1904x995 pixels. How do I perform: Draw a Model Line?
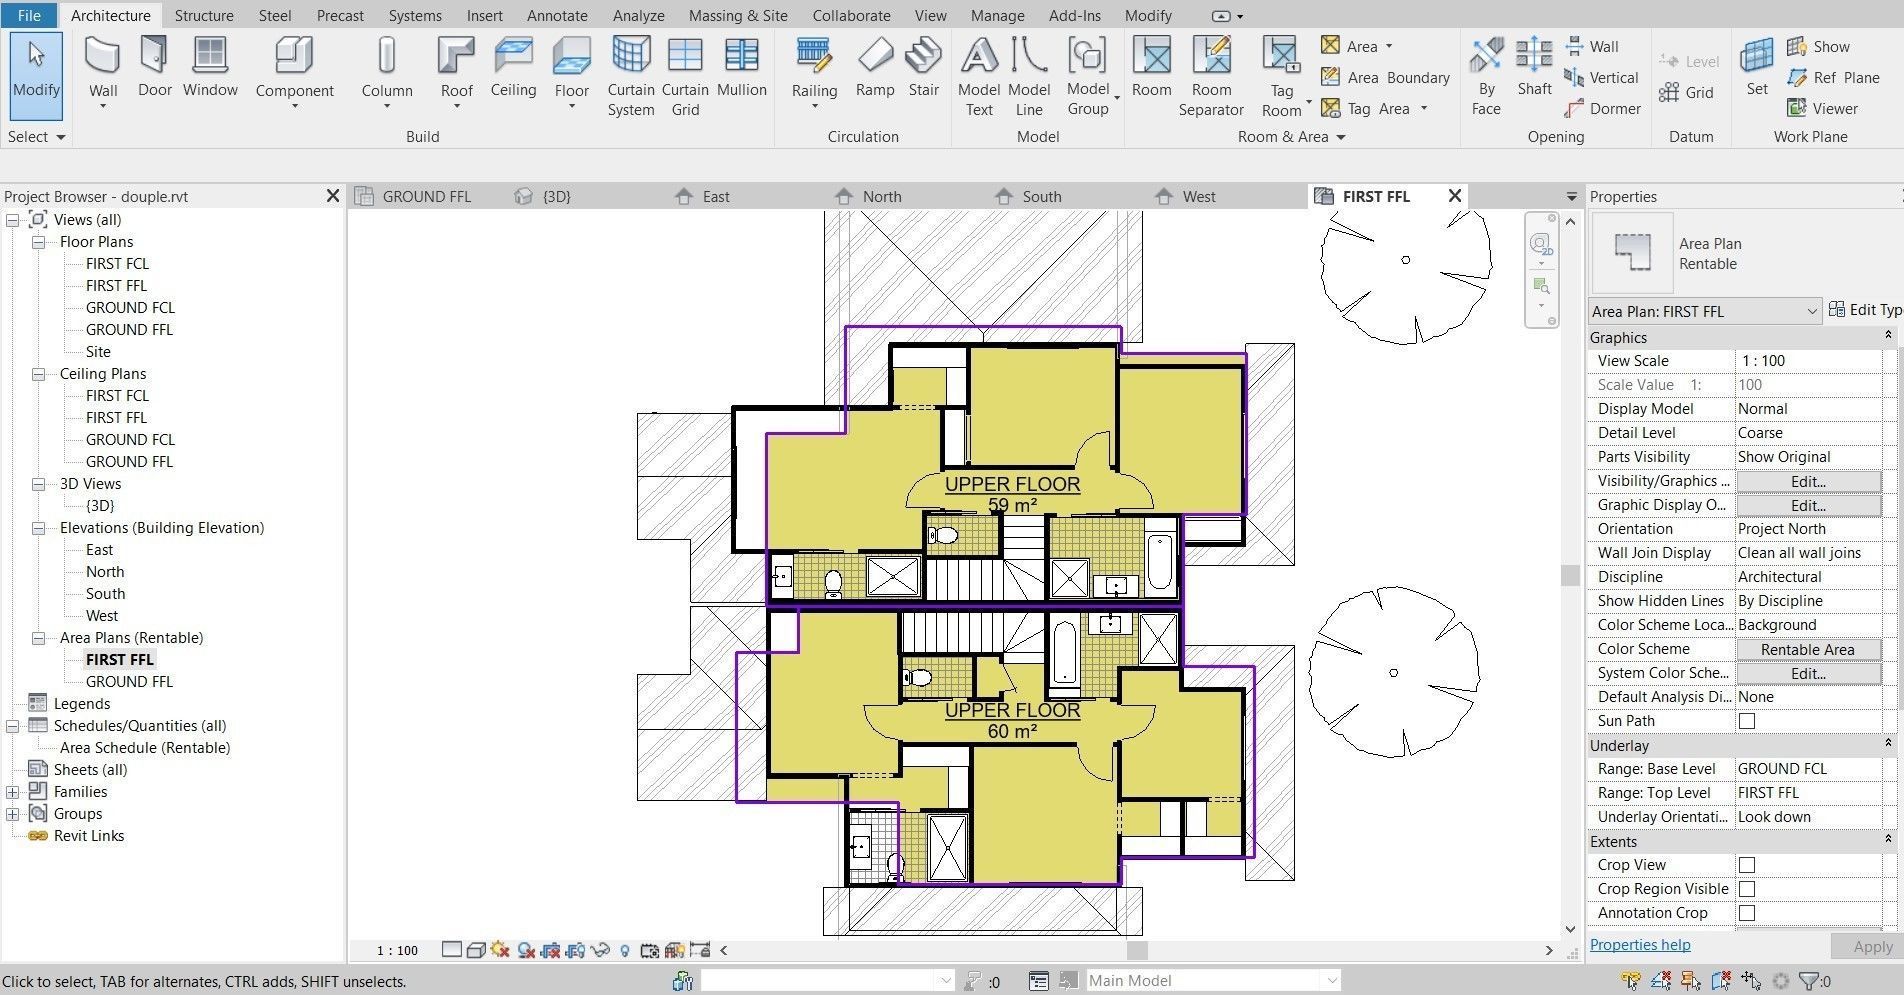pyautogui.click(x=1029, y=77)
